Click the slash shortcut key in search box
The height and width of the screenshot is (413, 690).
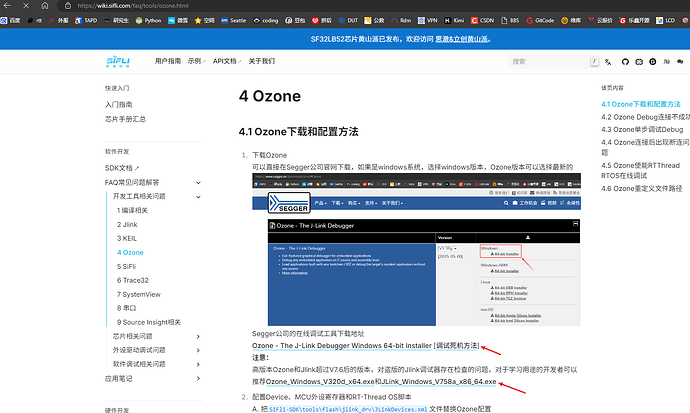594,62
